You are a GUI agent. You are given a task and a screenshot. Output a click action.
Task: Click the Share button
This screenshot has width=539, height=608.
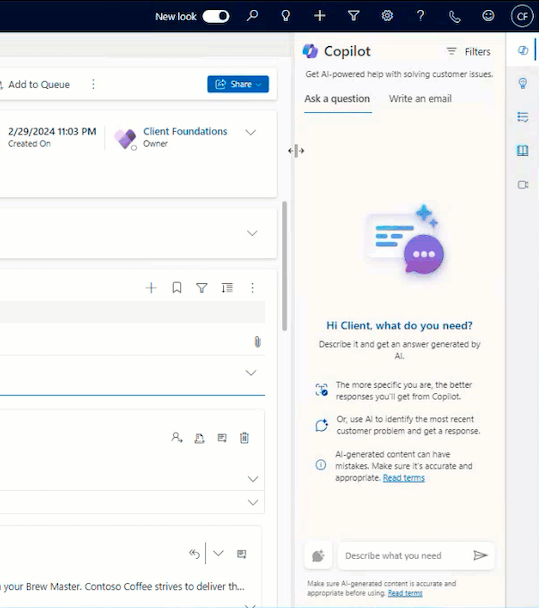238,84
